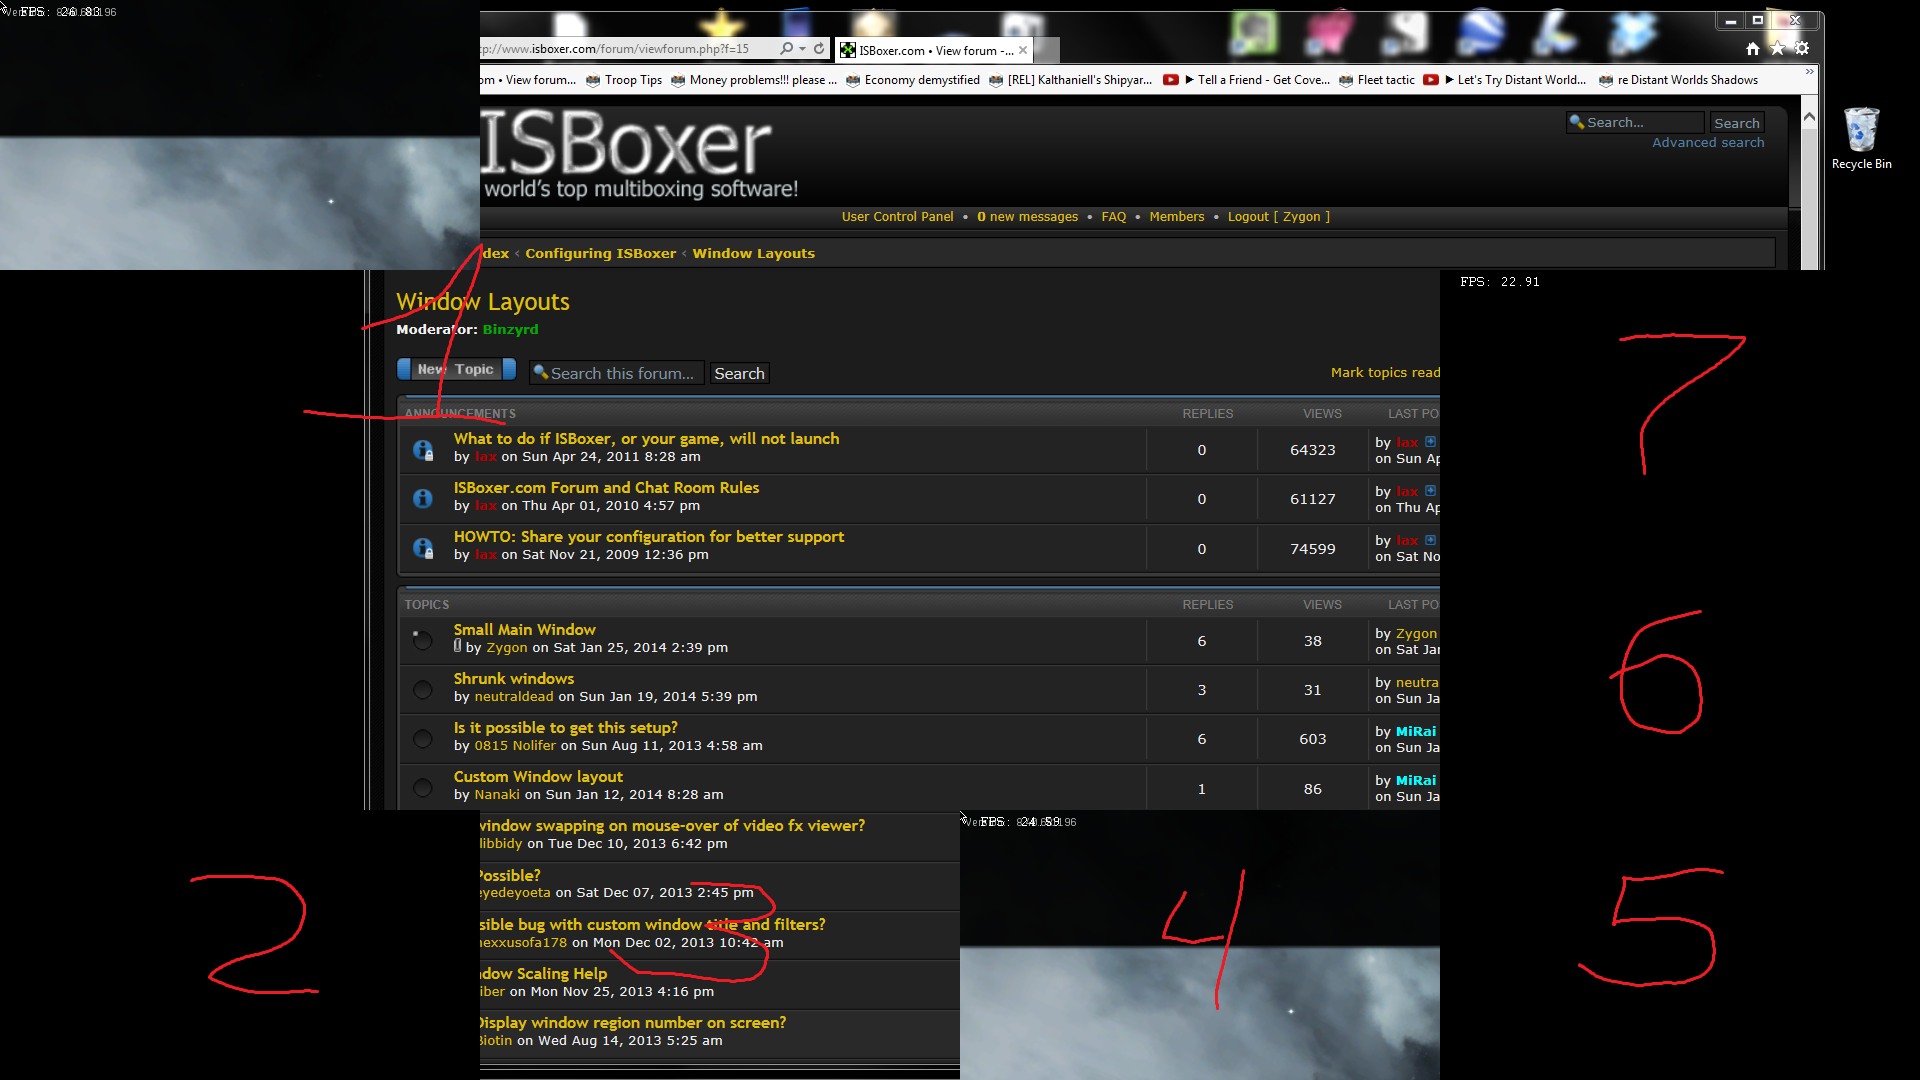Click topic status icon beside Small Main Window

tap(422, 640)
